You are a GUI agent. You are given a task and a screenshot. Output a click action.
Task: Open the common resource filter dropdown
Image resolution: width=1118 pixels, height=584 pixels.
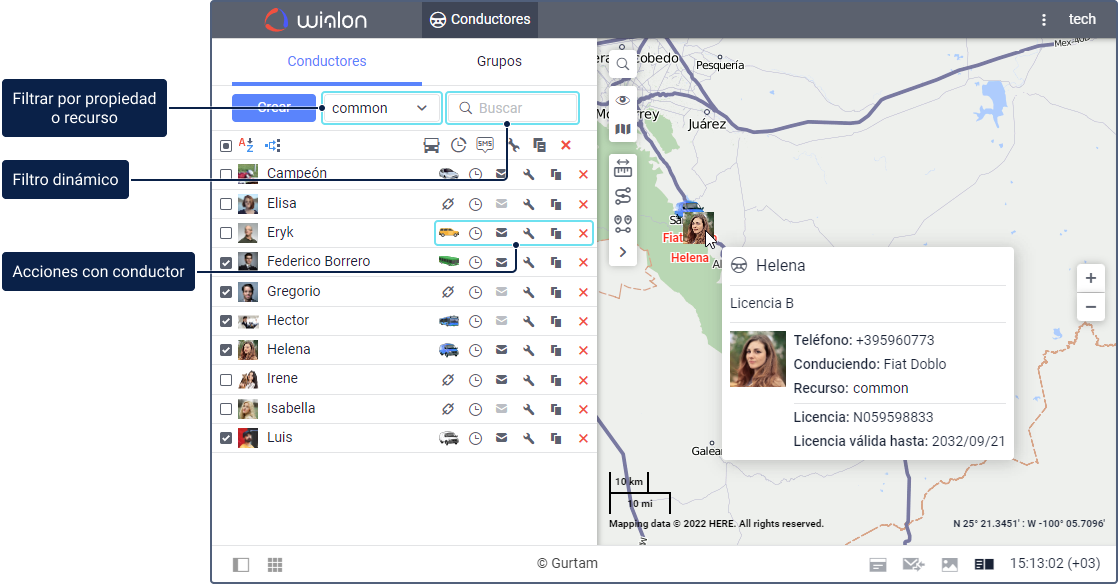[x=381, y=108]
